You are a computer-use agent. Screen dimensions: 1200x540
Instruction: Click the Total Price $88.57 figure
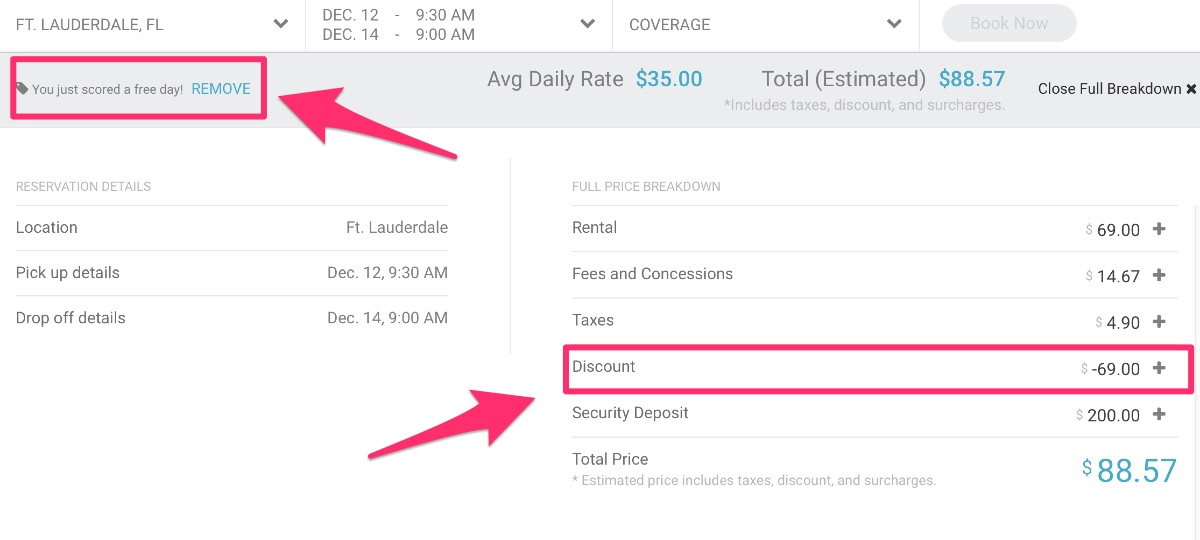(x=1129, y=470)
